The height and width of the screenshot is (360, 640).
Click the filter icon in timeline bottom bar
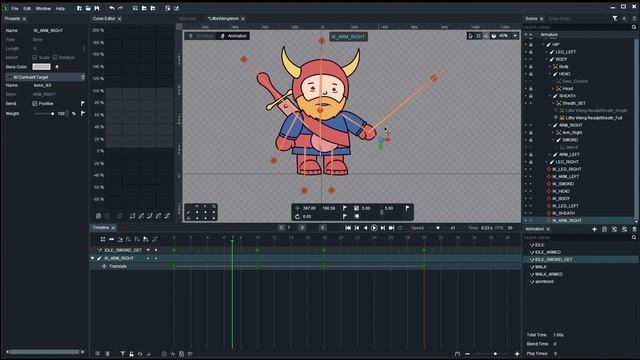pos(122,354)
